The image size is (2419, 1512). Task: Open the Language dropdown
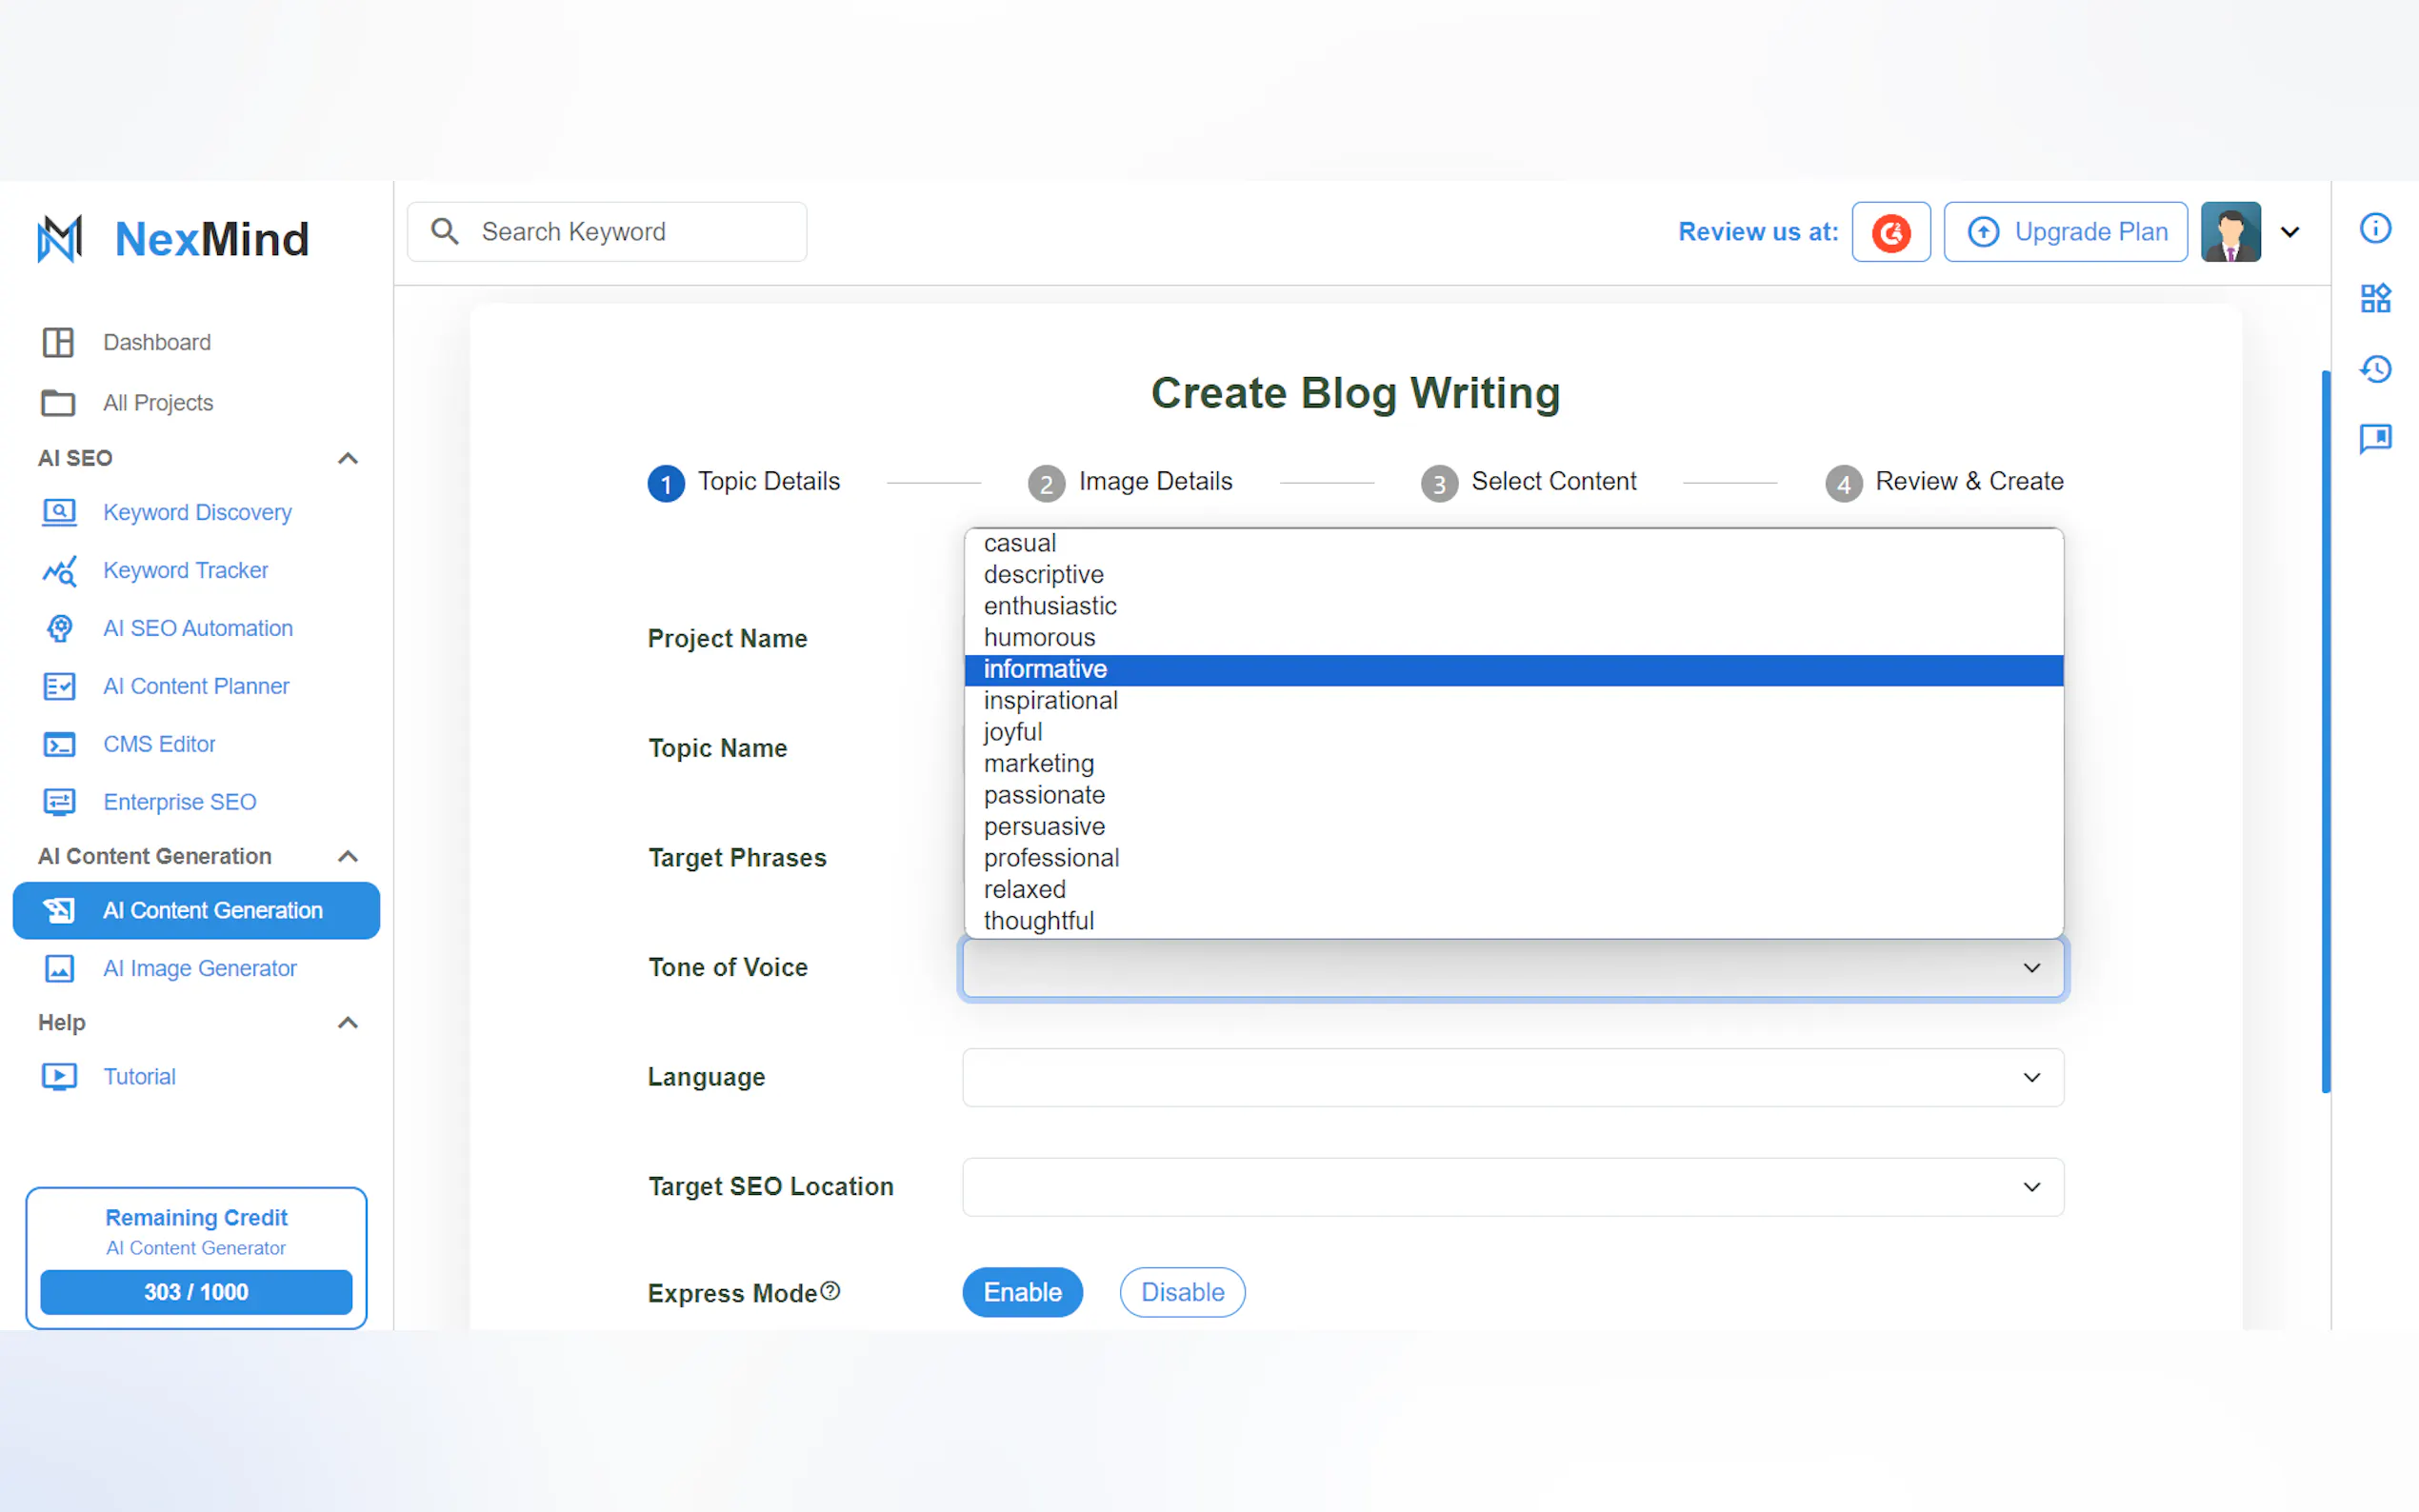tap(1512, 1077)
